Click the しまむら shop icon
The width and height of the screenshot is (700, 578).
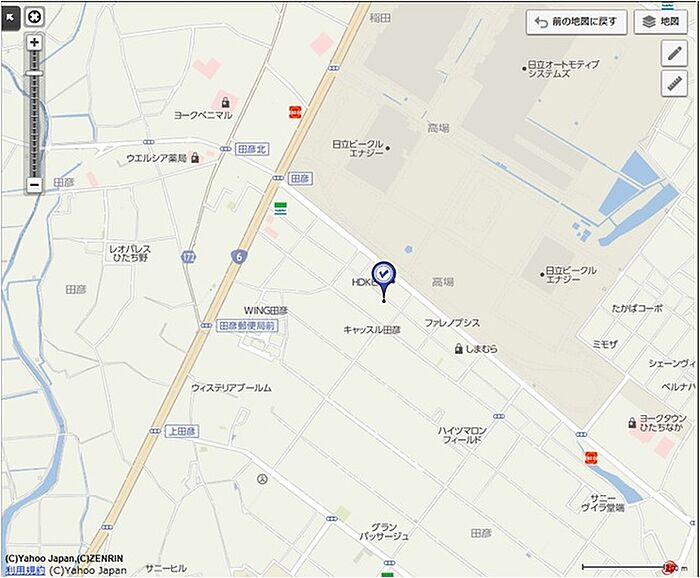click(458, 349)
